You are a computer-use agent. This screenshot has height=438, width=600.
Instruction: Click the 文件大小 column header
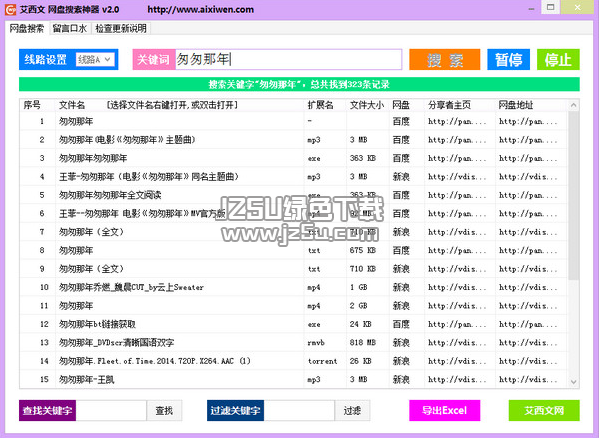point(367,105)
